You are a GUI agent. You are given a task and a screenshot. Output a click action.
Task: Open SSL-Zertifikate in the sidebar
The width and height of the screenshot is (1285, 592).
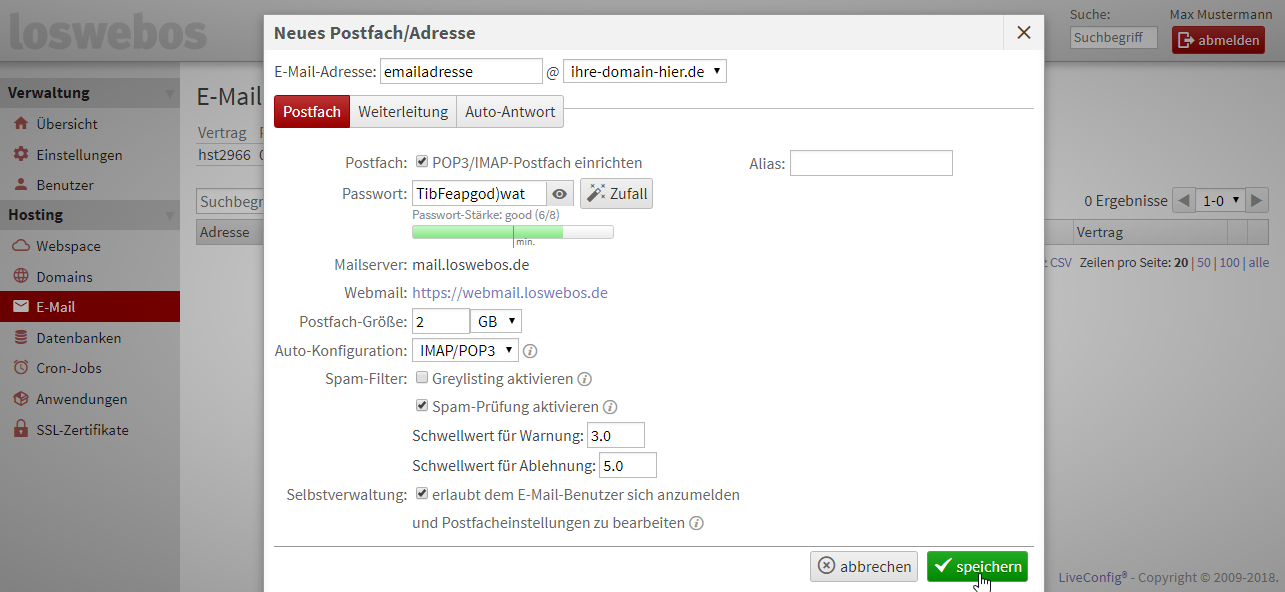(x=82, y=430)
